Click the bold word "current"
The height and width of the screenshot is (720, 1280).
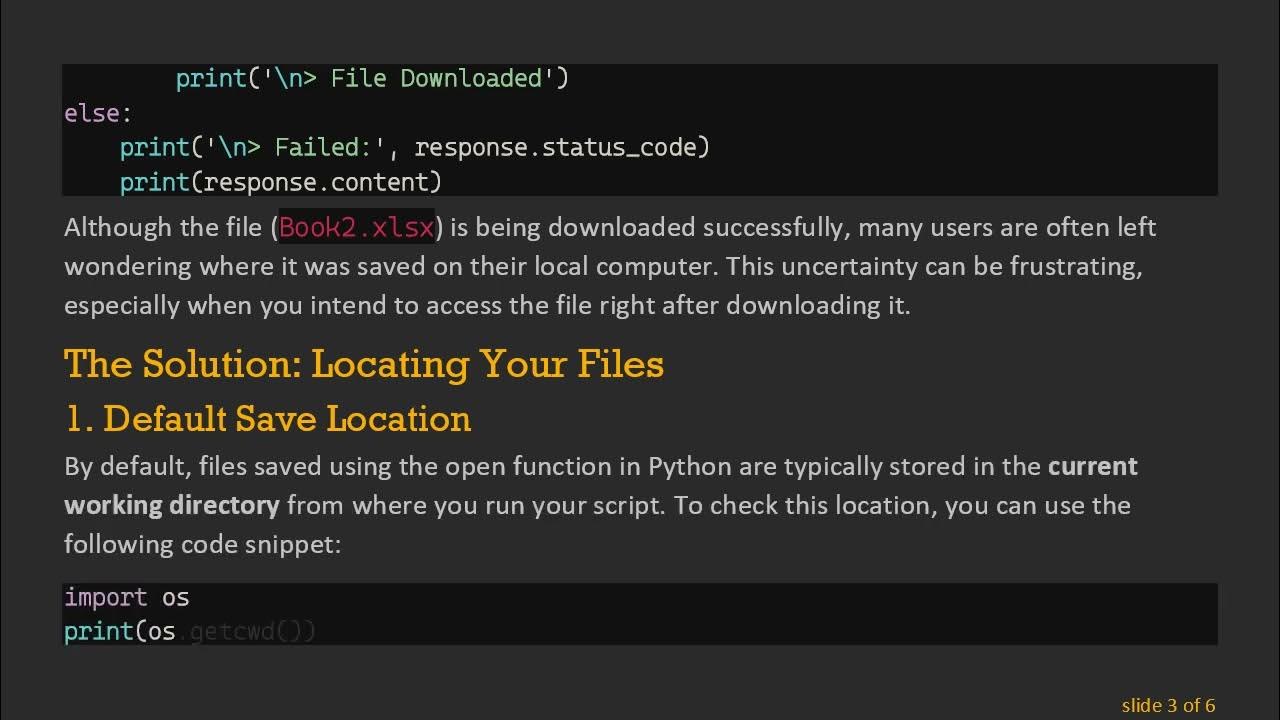(x=1092, y=467)
